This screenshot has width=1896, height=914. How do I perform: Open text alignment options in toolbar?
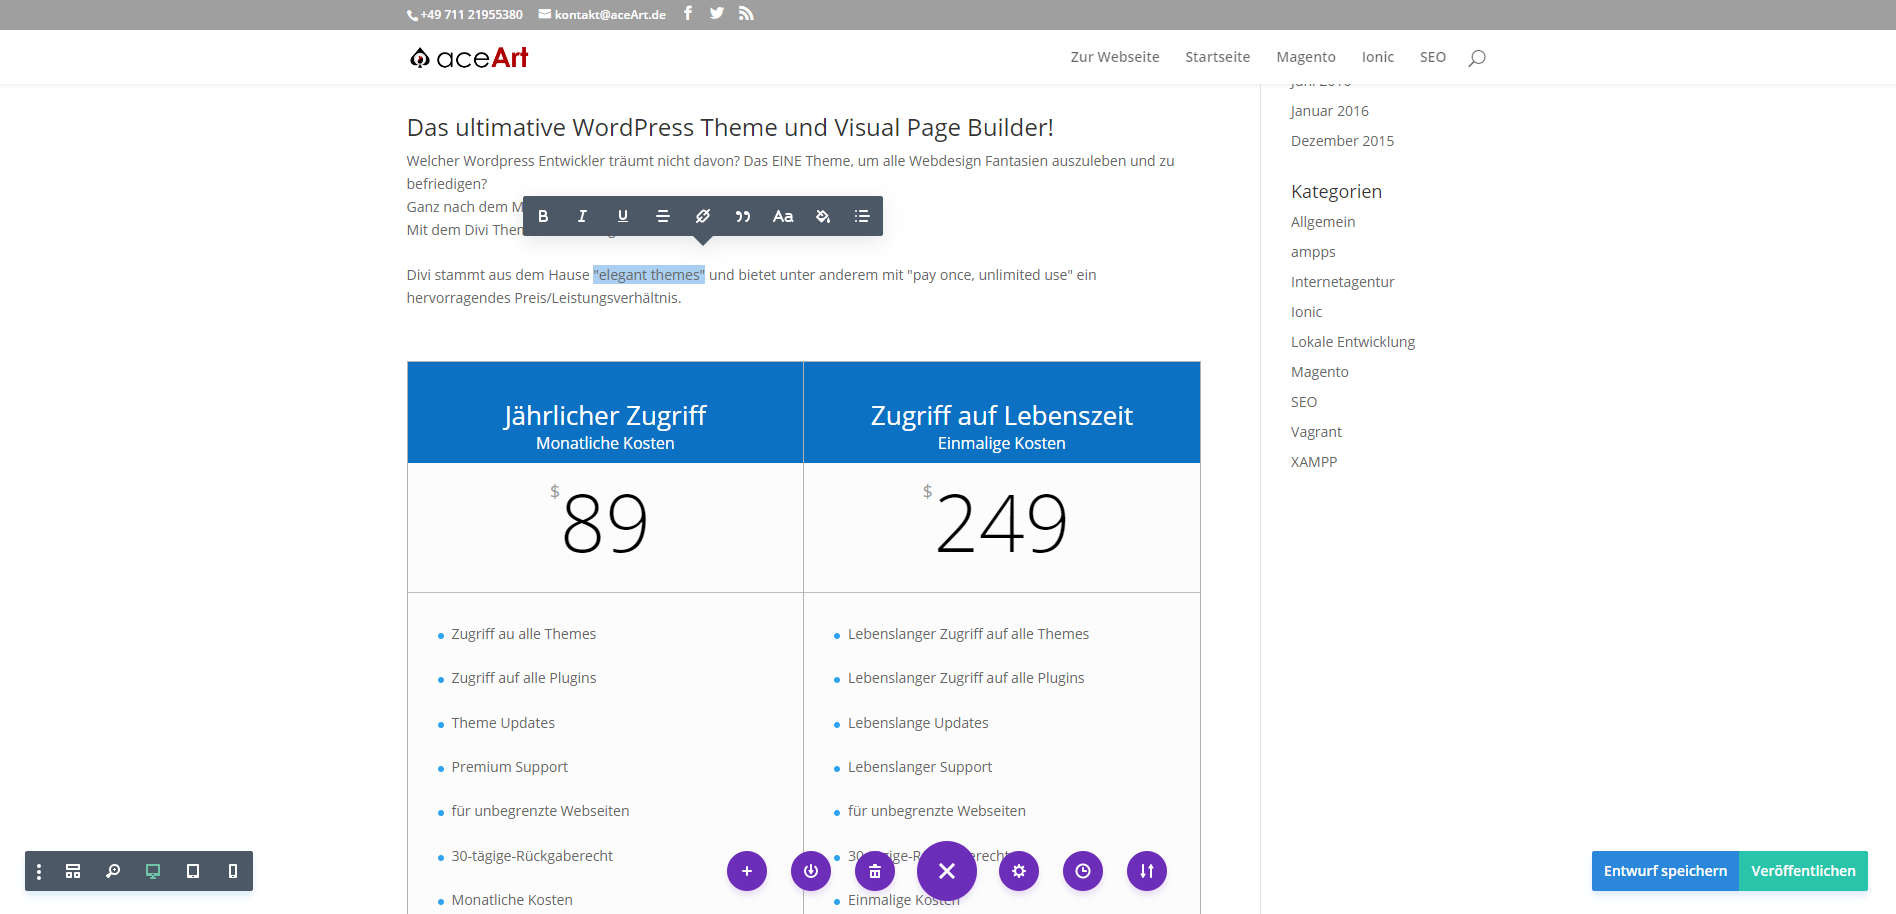click(662, 216)
